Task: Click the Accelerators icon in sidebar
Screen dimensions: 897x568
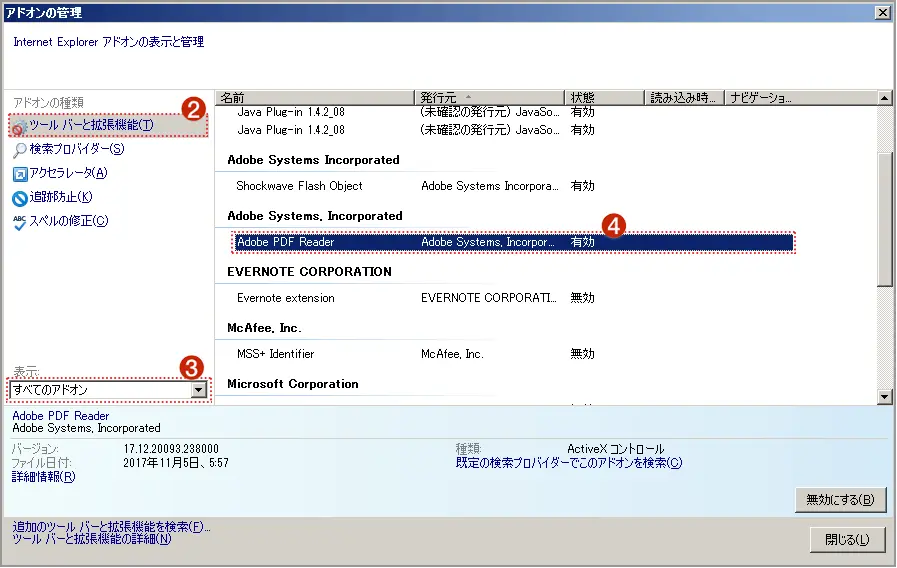Action: pyautogui.click(x=20, y=174)
